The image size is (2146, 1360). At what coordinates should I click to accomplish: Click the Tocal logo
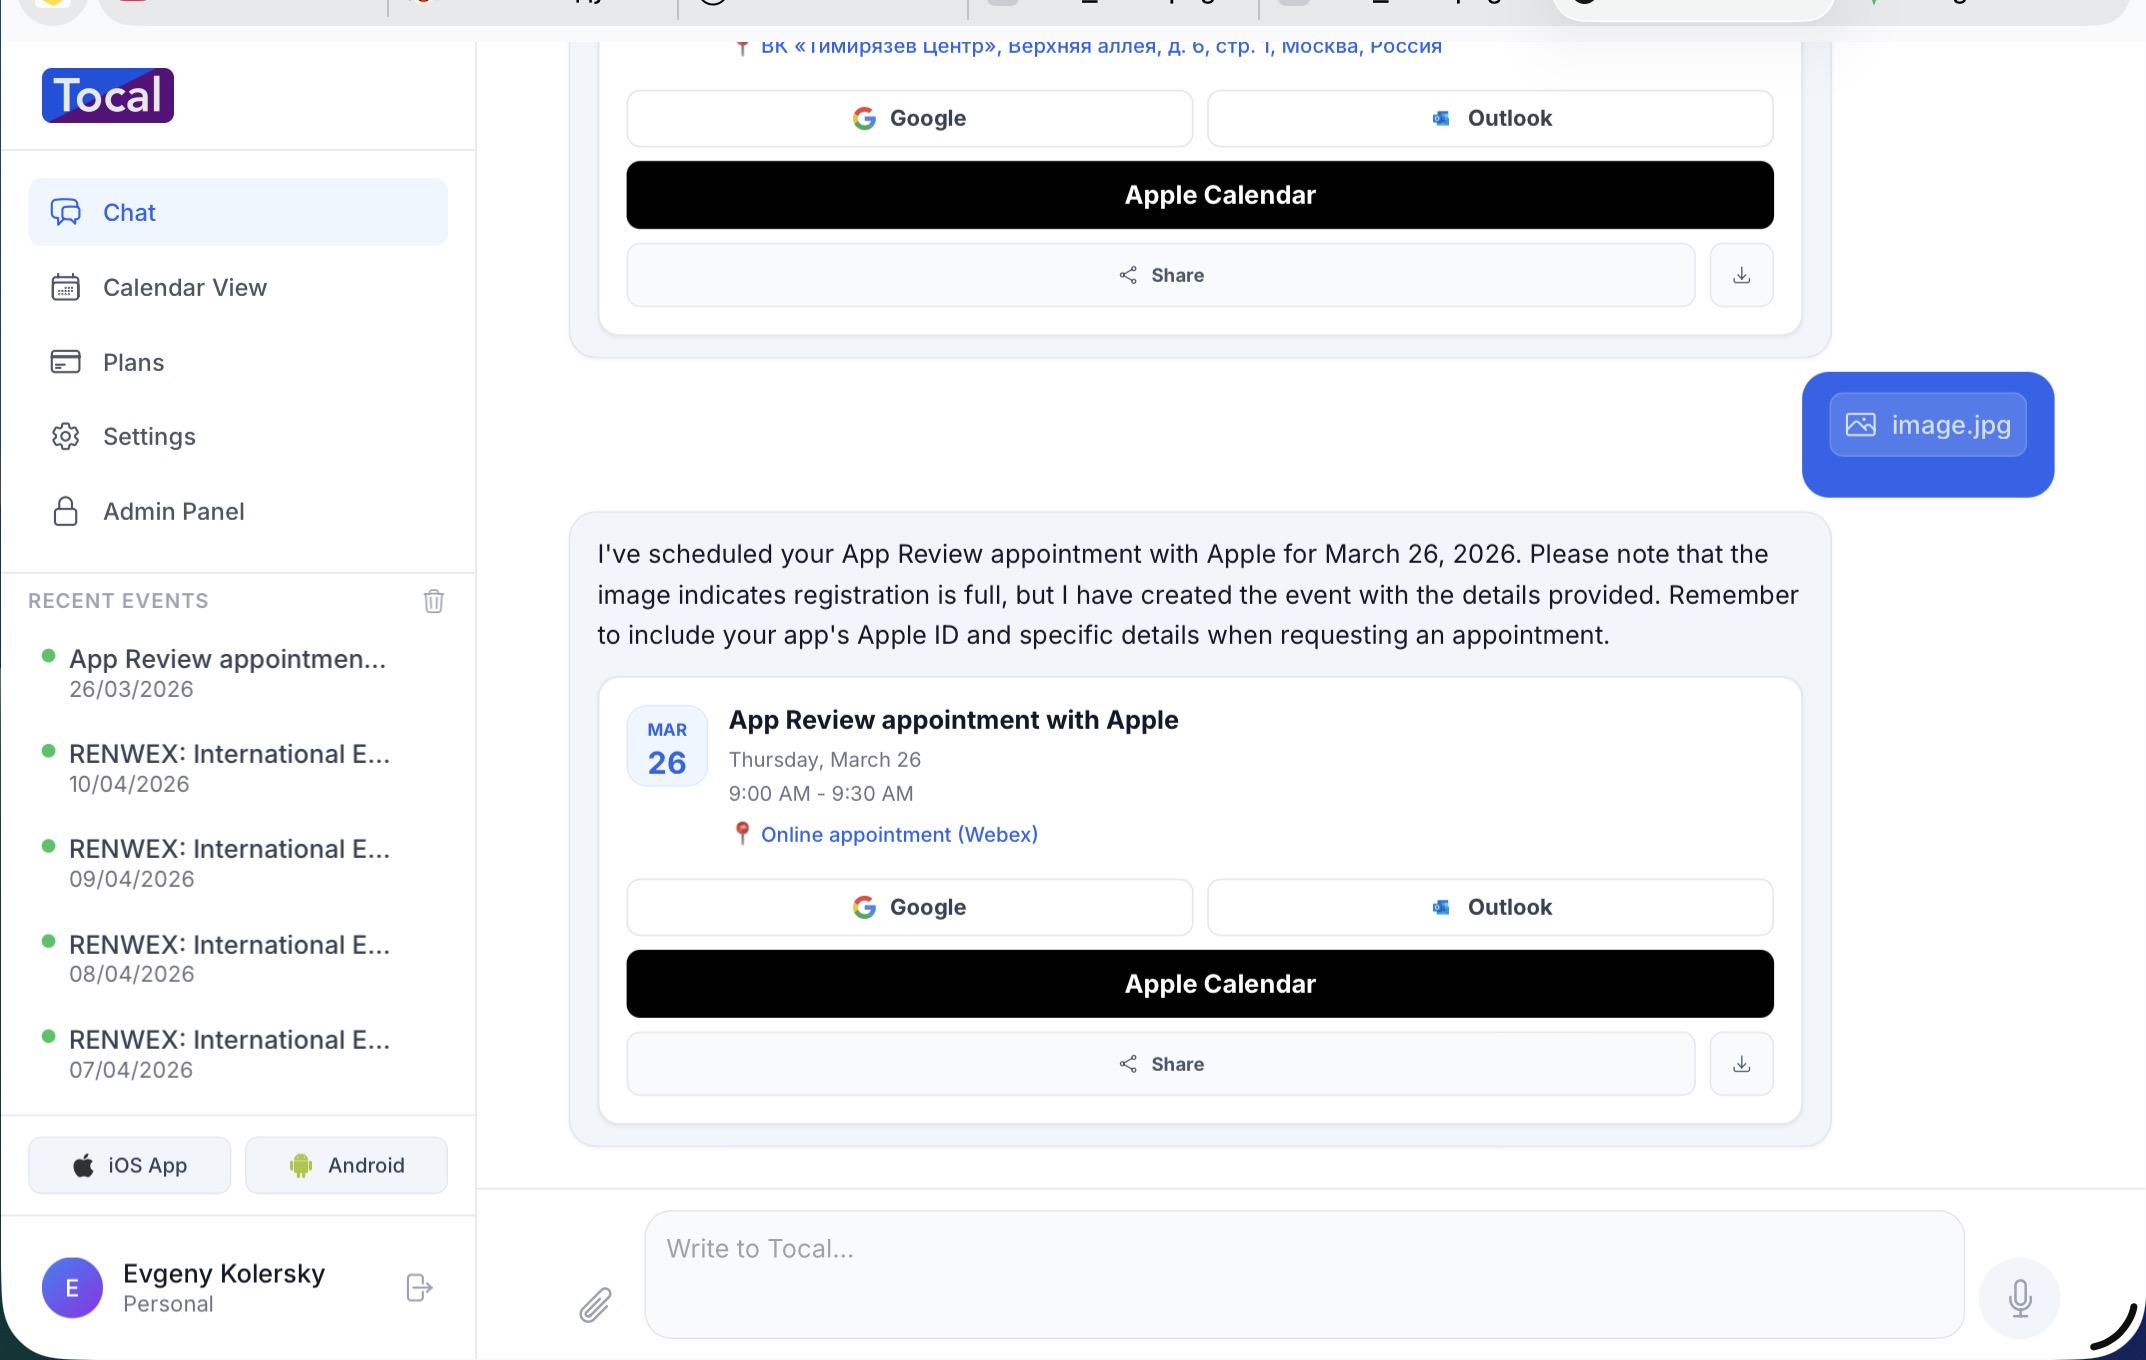(x=108, y=95)
